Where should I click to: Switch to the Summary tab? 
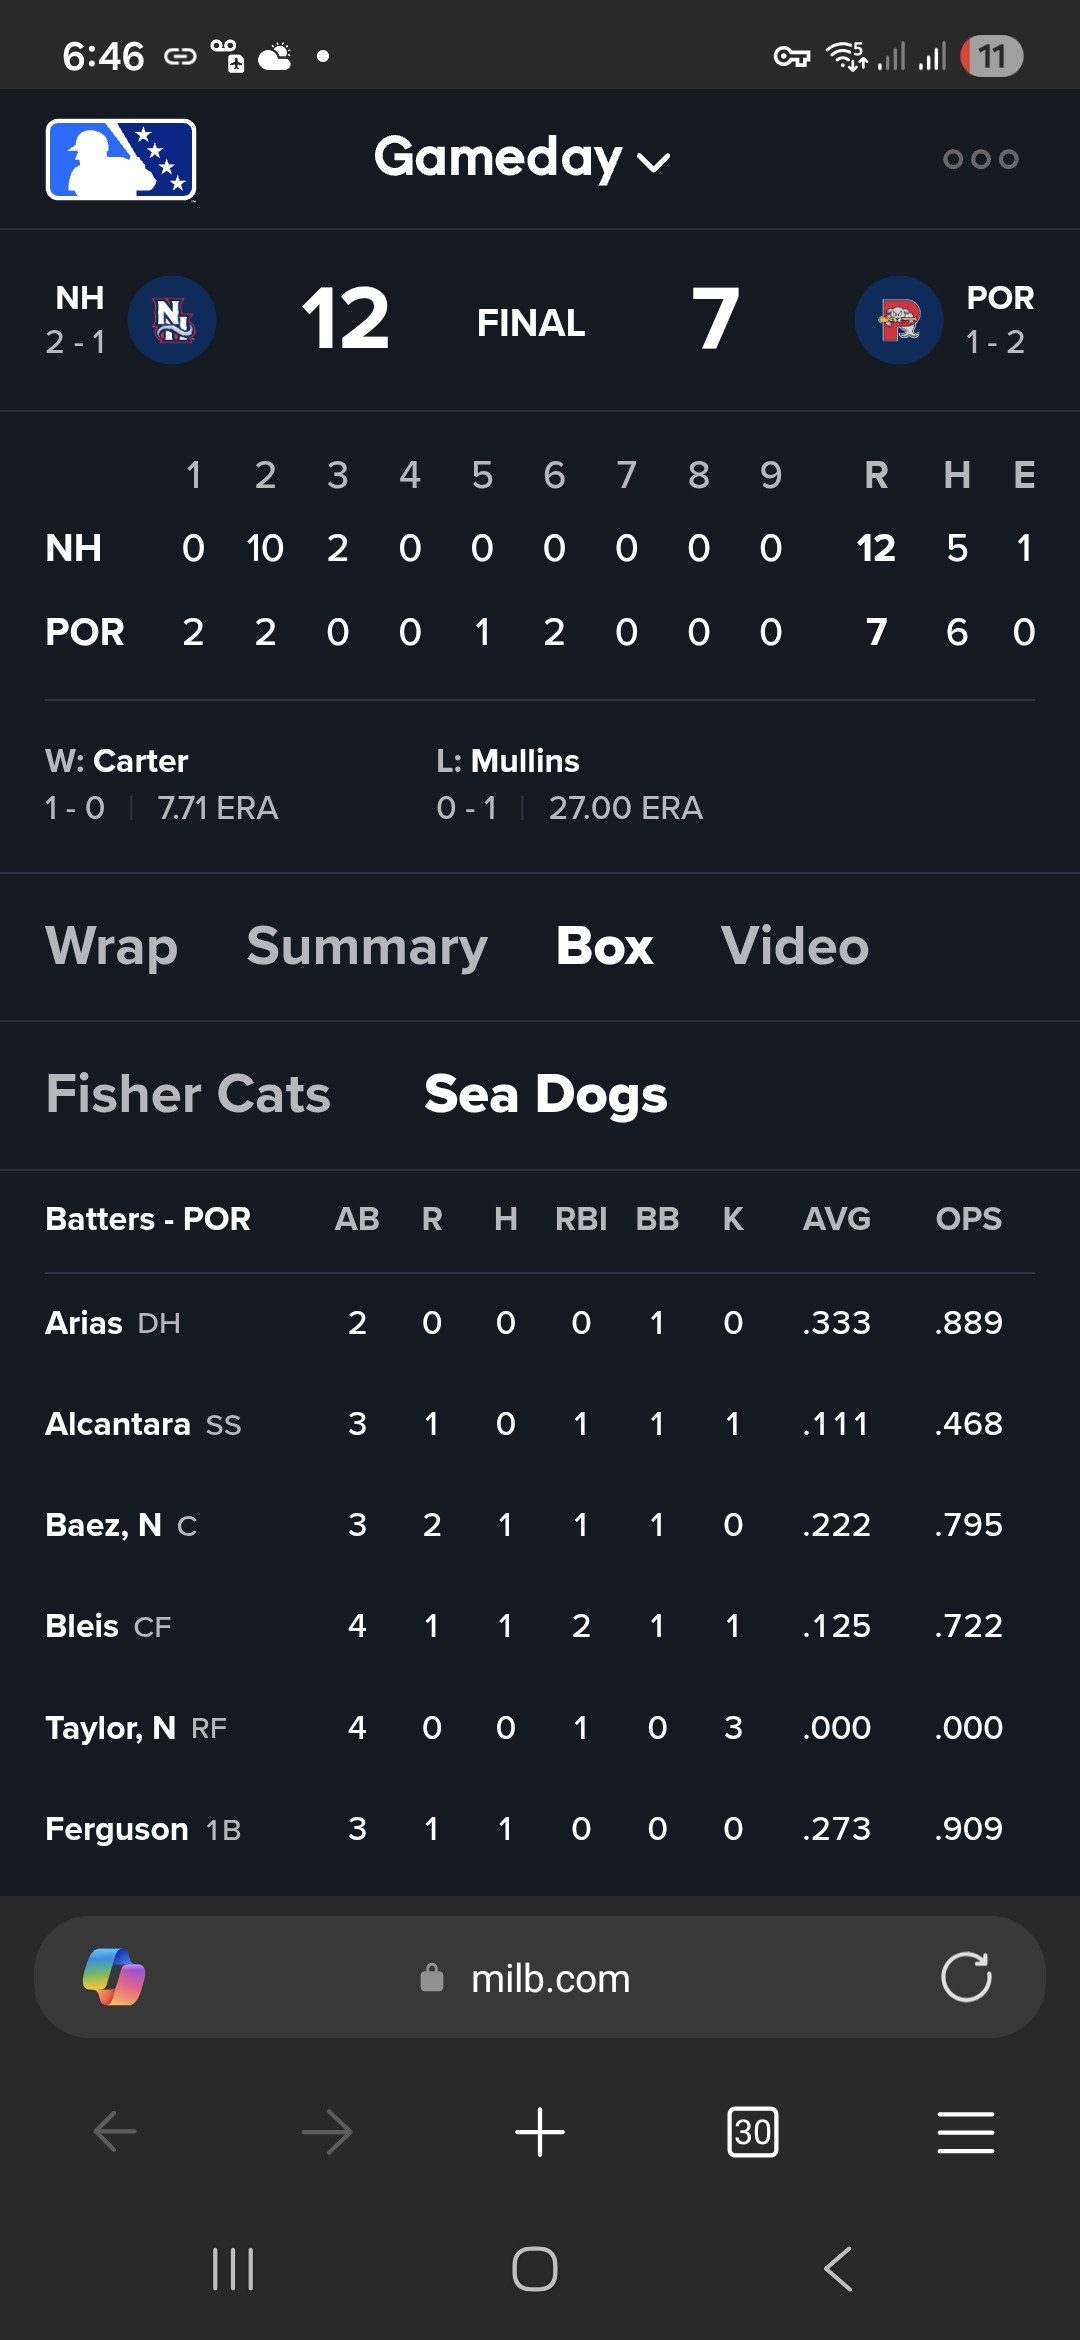point(367,946)
